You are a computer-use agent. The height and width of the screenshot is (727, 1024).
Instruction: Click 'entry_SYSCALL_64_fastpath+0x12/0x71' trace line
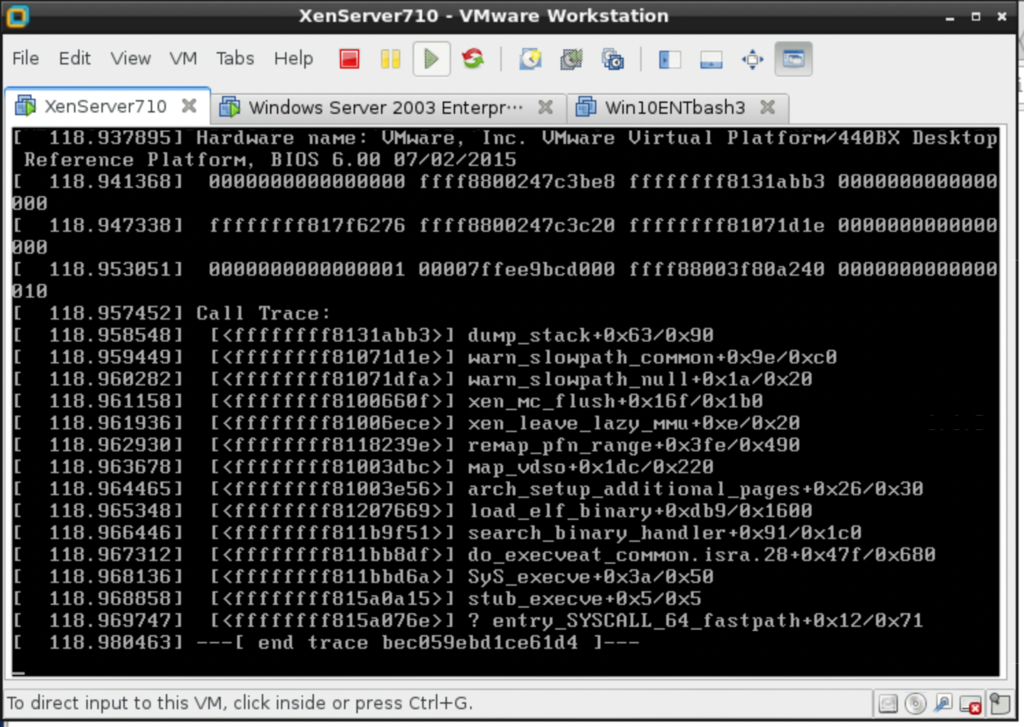[x=708, y=621]
